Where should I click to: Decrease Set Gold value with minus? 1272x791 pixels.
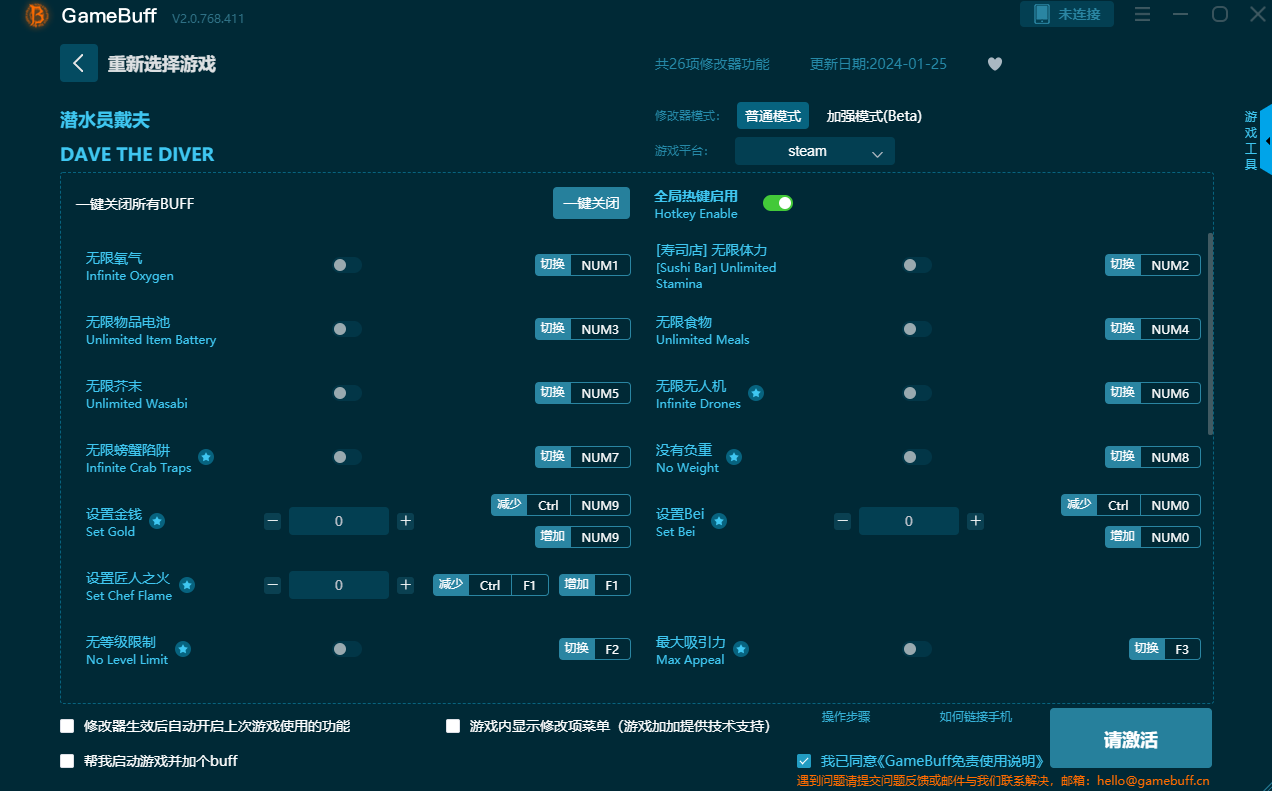pos(272,521)
